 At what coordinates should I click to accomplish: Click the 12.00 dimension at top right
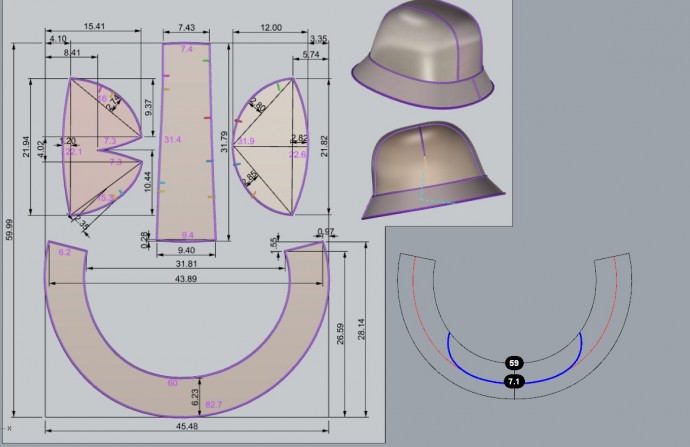pos(270,27)
